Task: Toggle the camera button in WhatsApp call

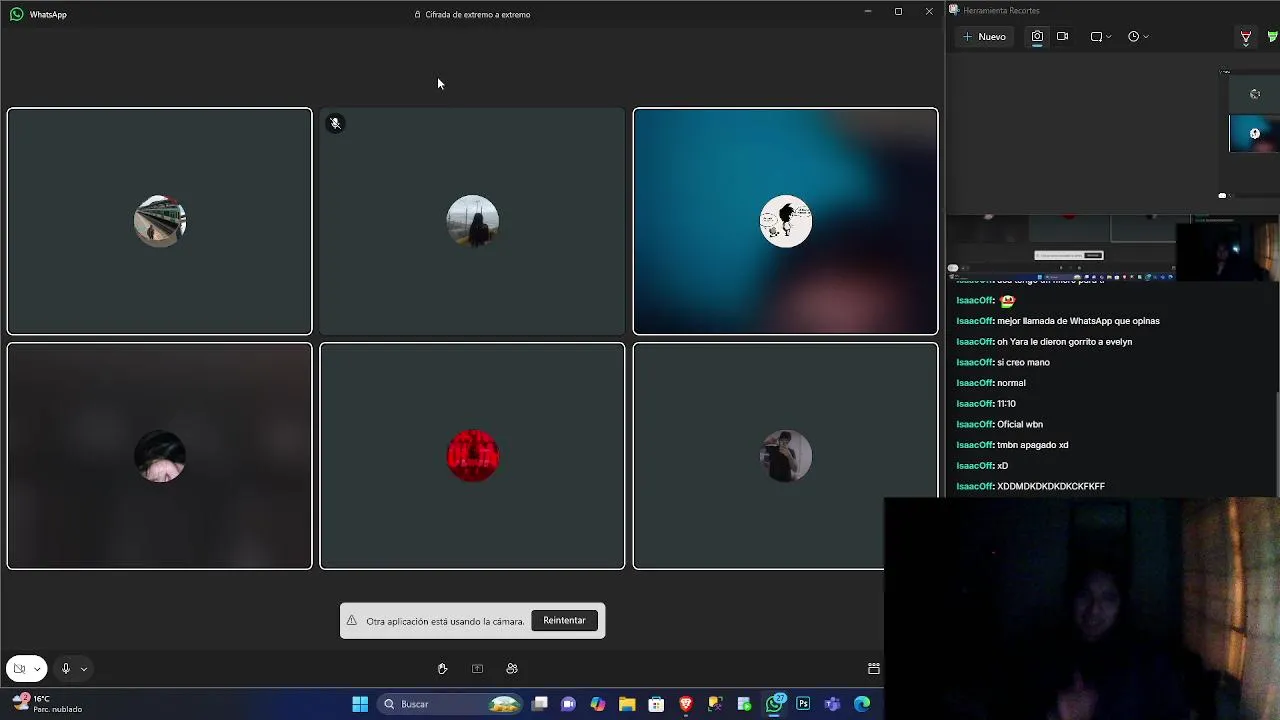Action: (x=19, y=669)
